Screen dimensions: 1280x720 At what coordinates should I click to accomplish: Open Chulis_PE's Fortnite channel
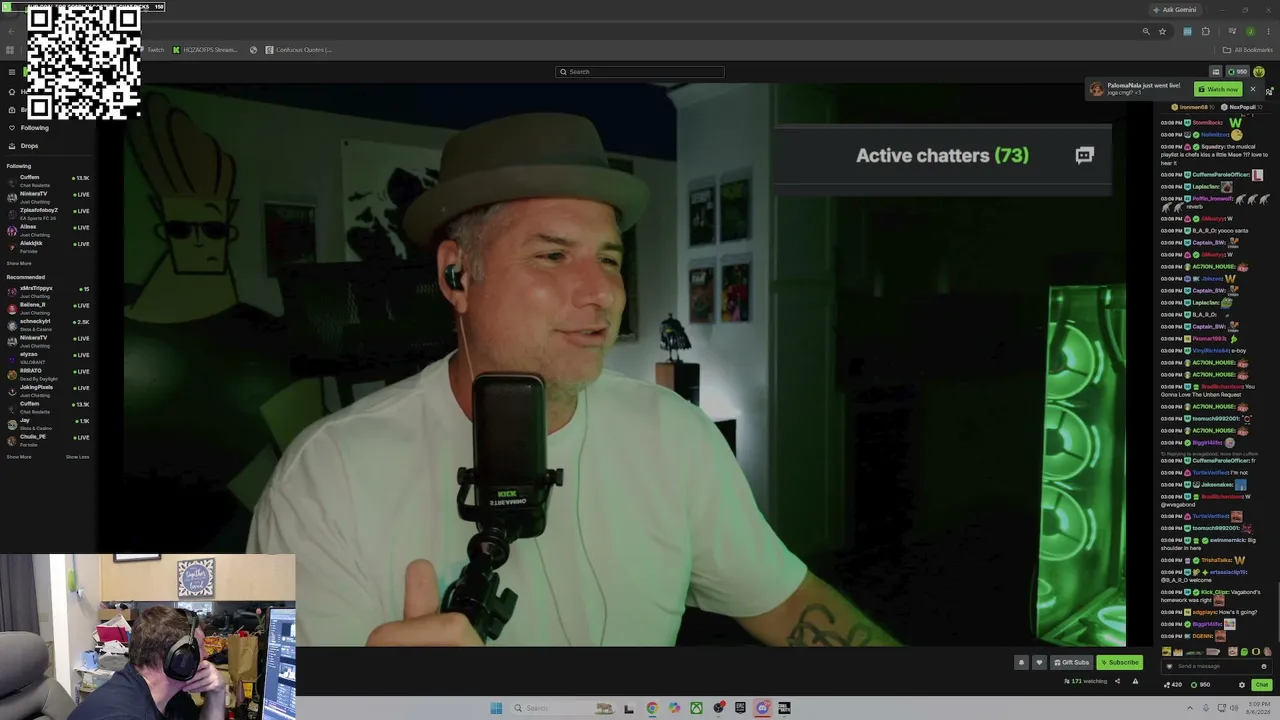click(x=48, y=439)
